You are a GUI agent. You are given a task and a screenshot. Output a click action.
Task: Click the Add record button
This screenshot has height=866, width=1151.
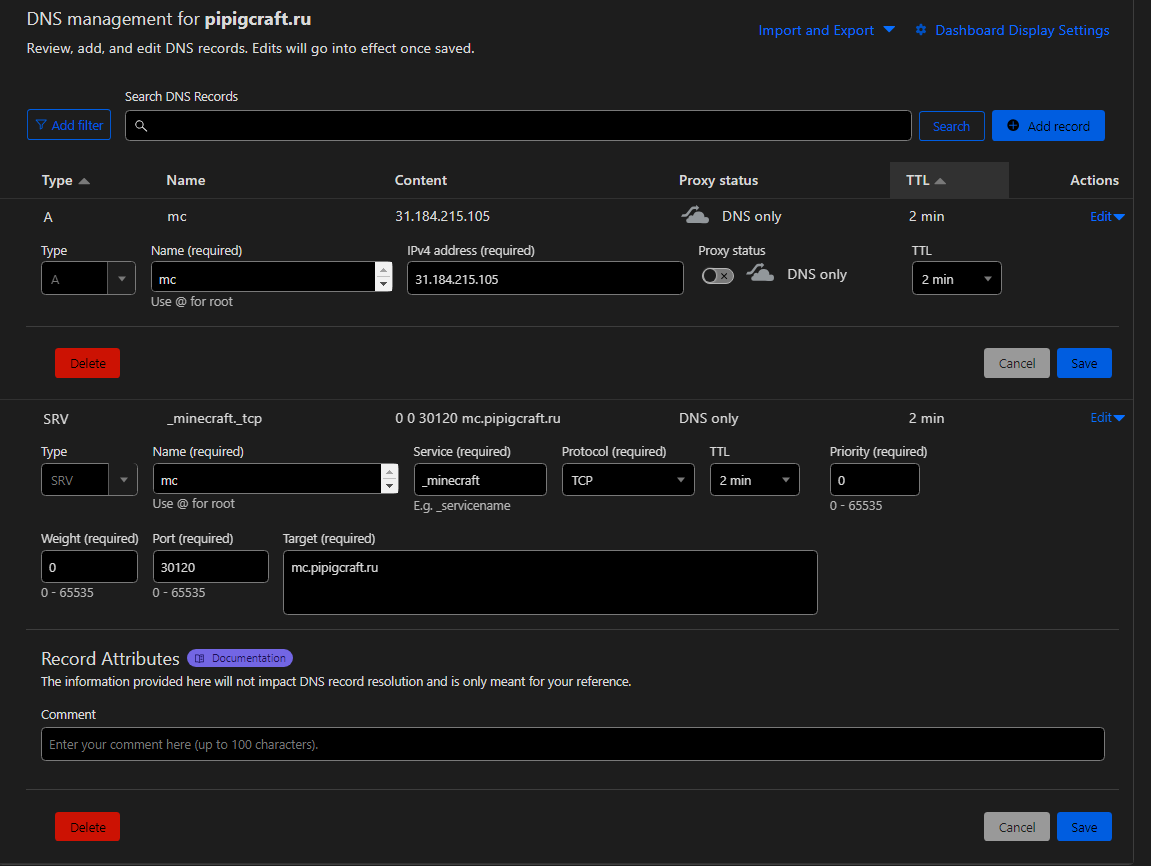click(1048, 125)
